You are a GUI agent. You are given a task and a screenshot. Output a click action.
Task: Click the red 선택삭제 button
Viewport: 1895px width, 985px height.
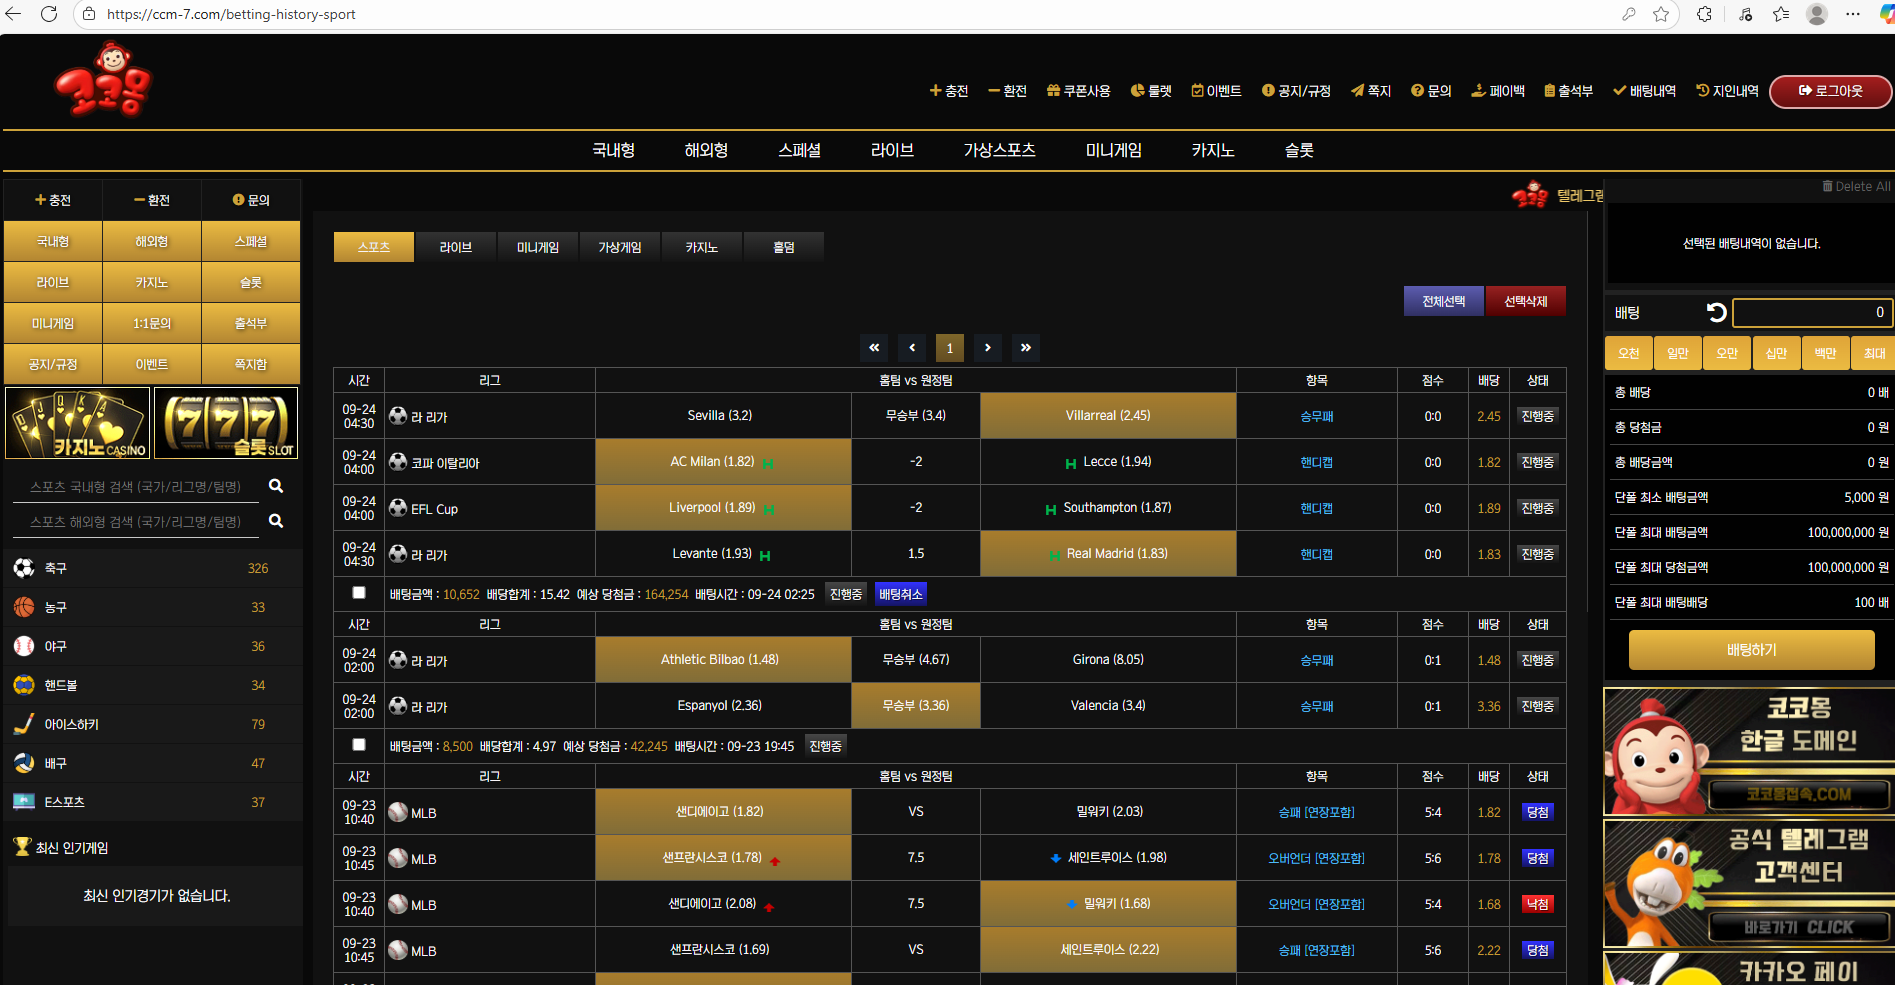pos(1525,301)
